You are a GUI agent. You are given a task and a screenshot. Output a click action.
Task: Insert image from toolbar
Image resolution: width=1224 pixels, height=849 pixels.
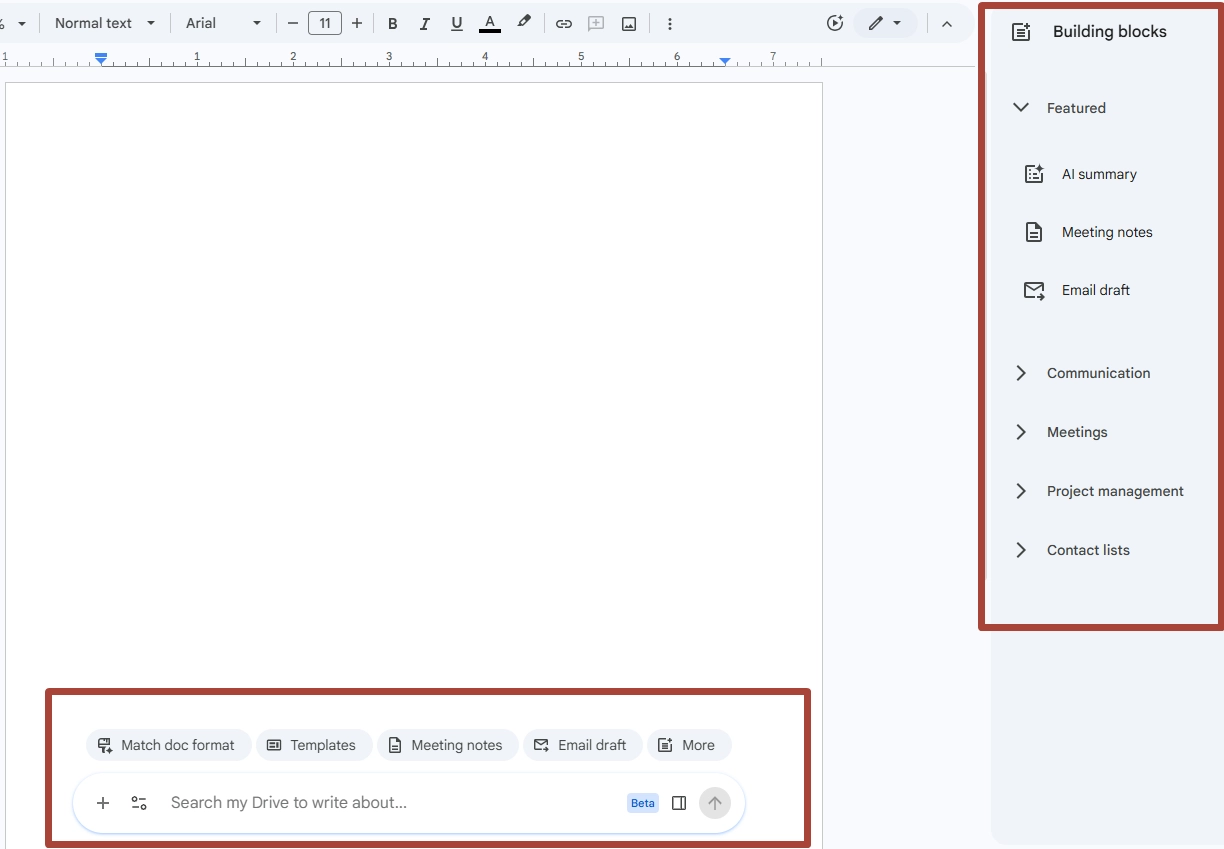629,23
